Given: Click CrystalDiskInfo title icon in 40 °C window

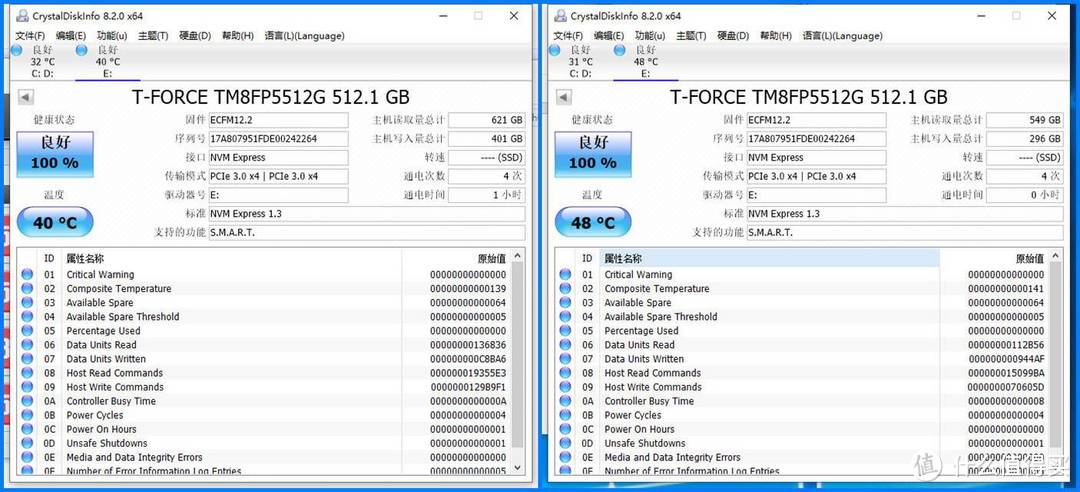Looking at the screenshot, I should click(x=21, y=15).
